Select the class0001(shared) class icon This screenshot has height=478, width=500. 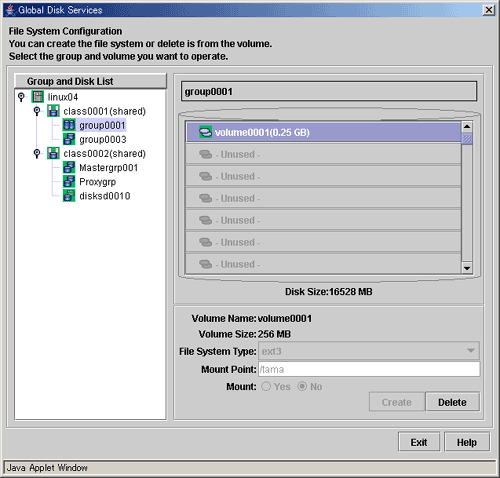click(x=53, y=111)
